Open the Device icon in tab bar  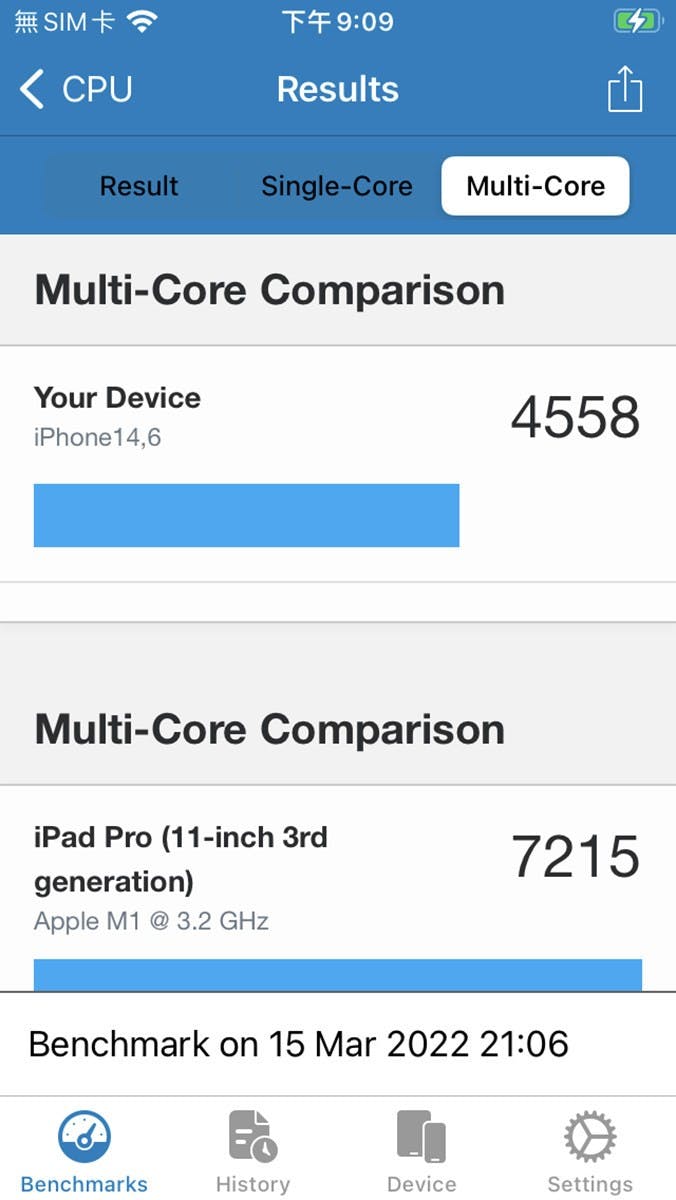pos(421,1138)
